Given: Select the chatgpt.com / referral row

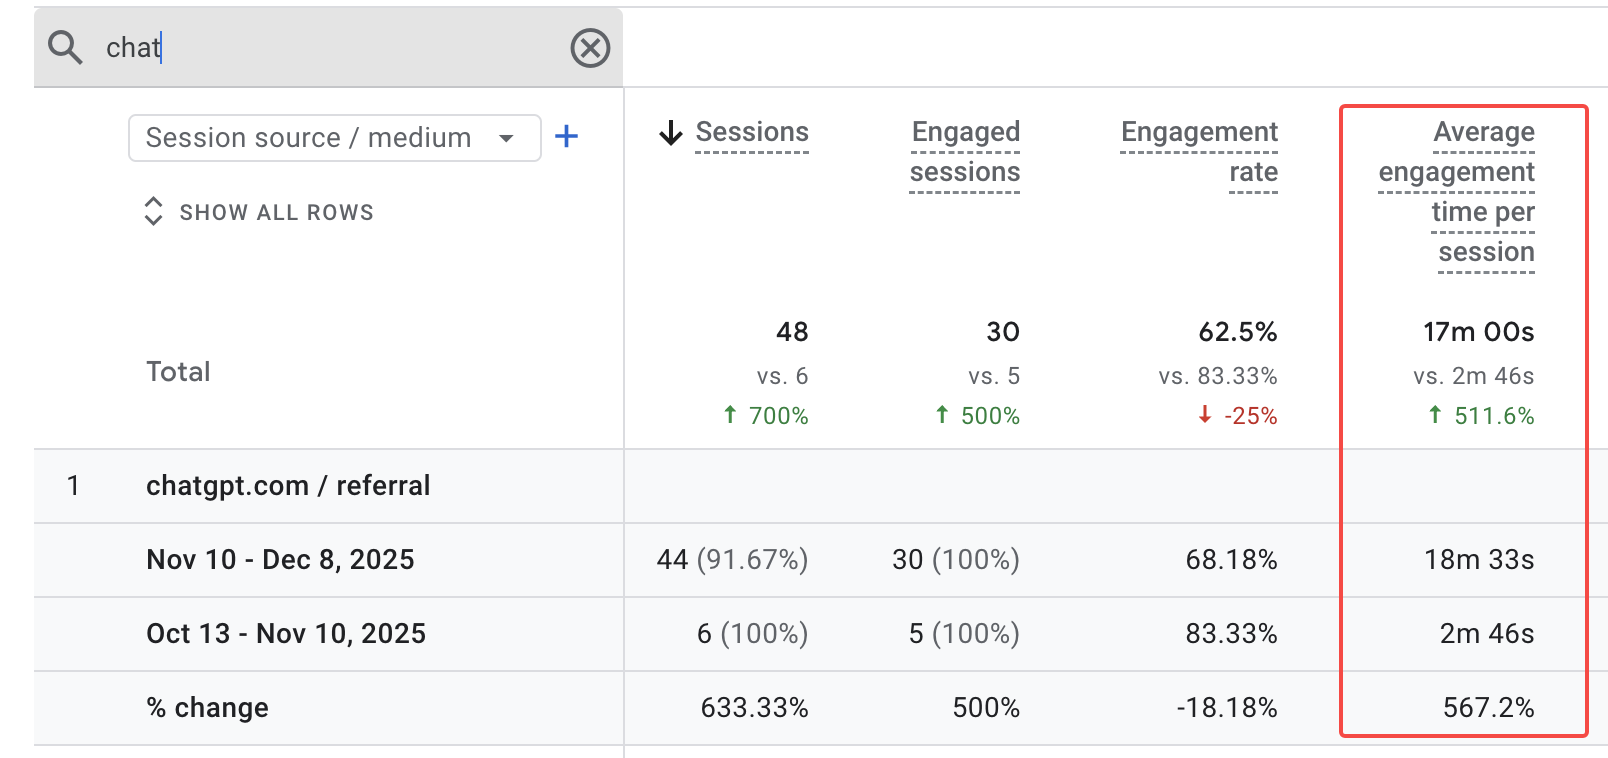Looking at the screenshot, I should 288,485.
